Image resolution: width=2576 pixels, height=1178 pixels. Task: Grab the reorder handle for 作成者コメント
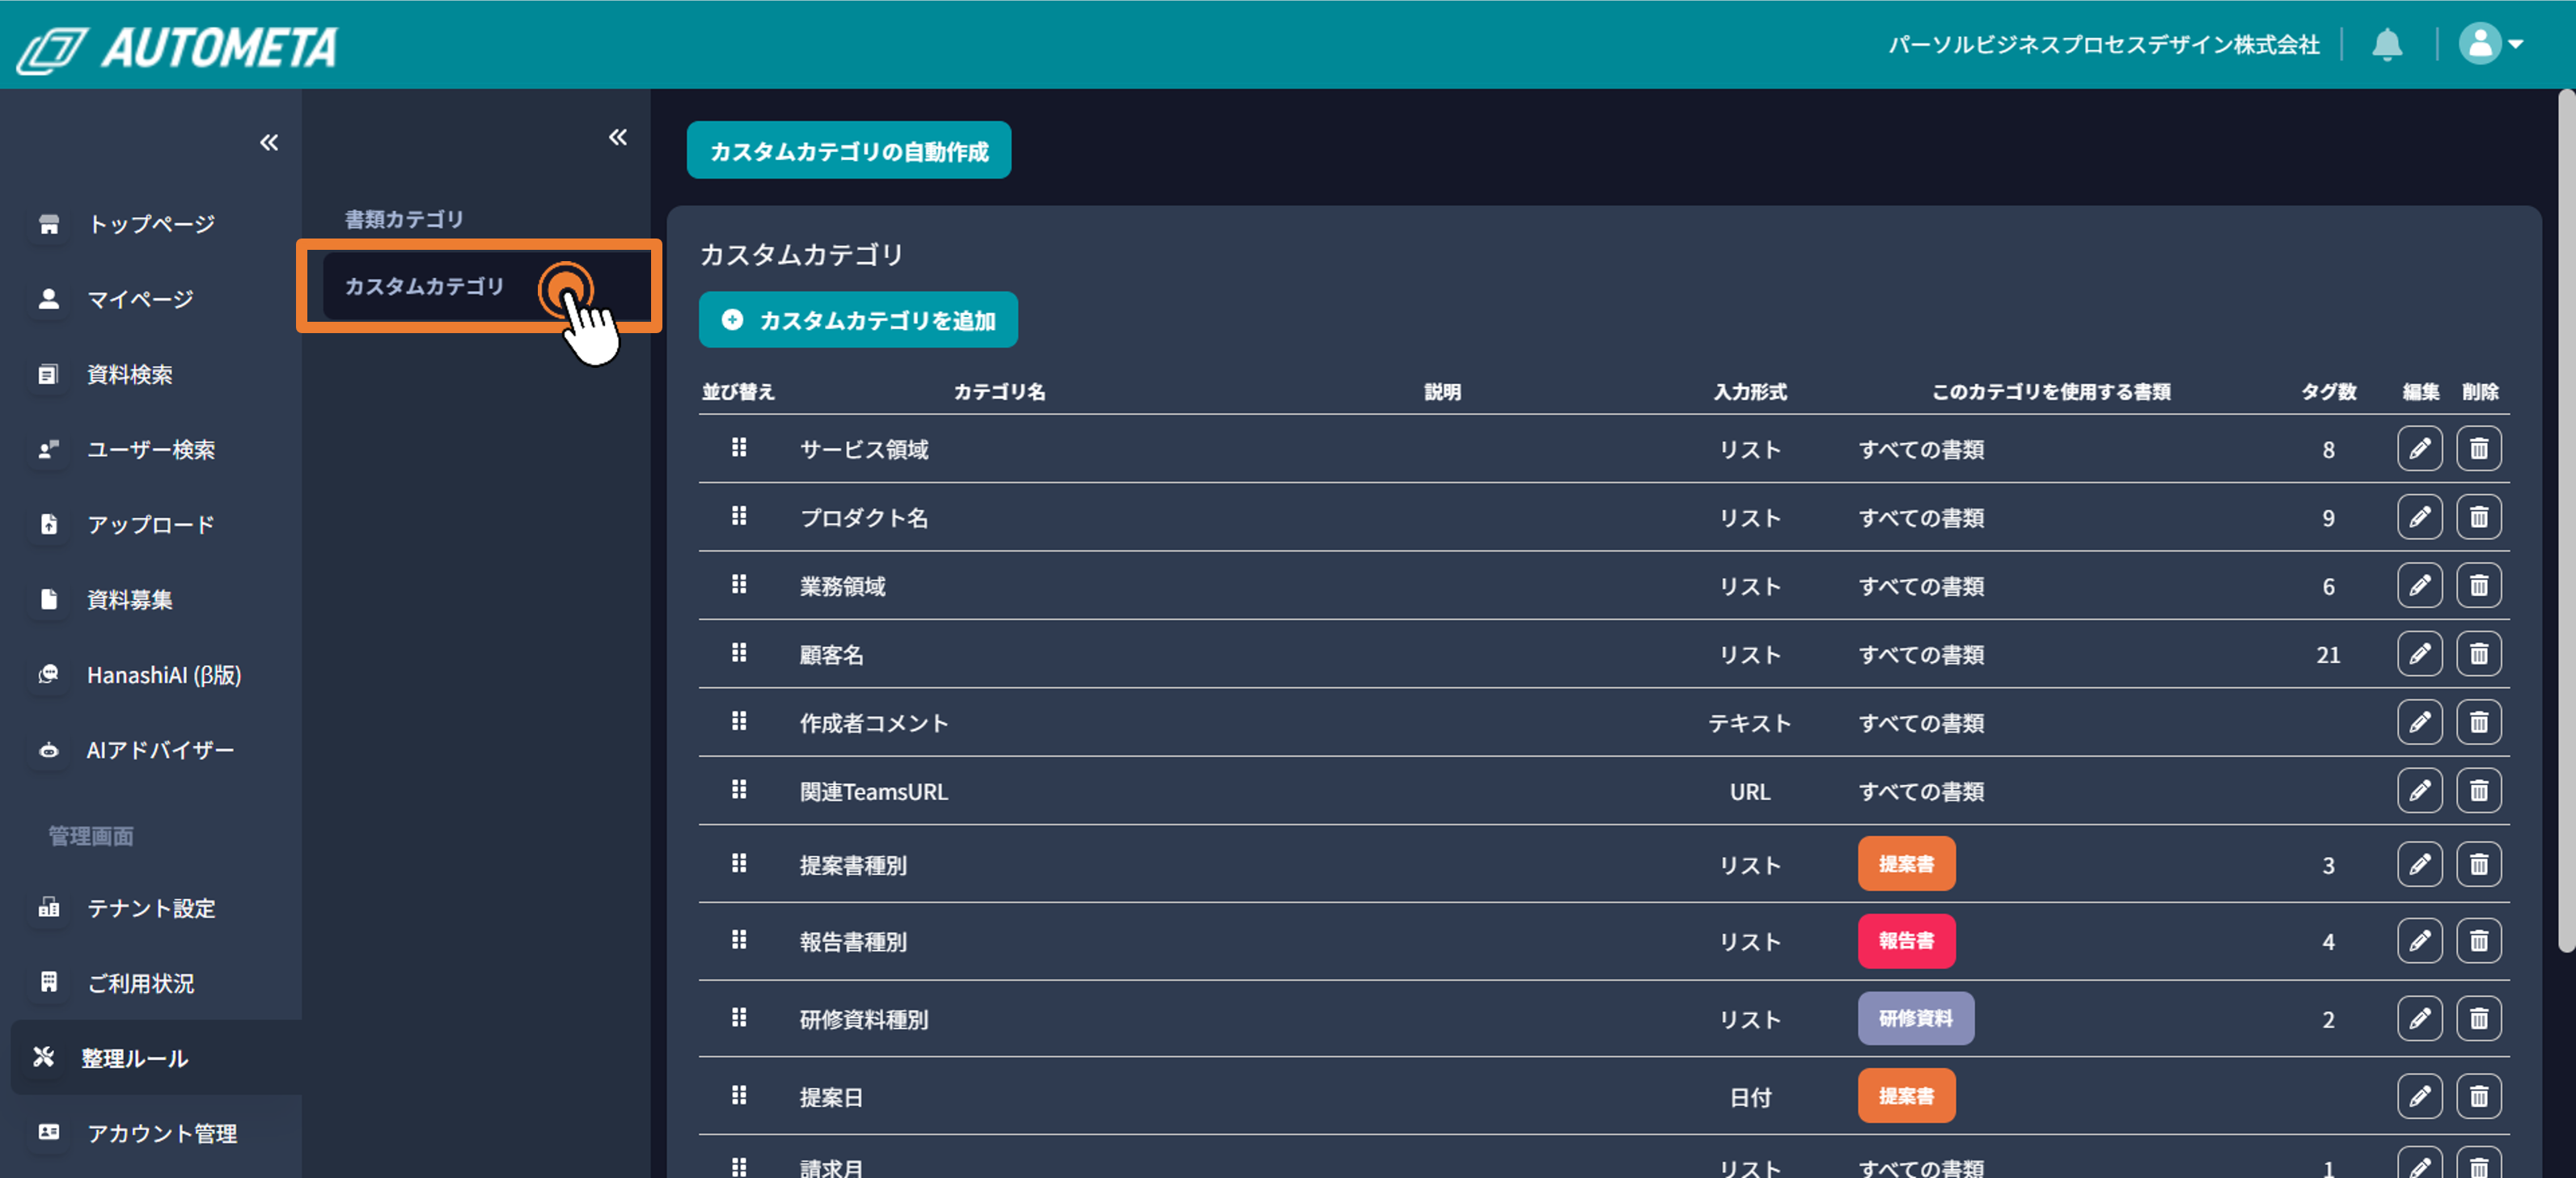click(x=739, y=721)
